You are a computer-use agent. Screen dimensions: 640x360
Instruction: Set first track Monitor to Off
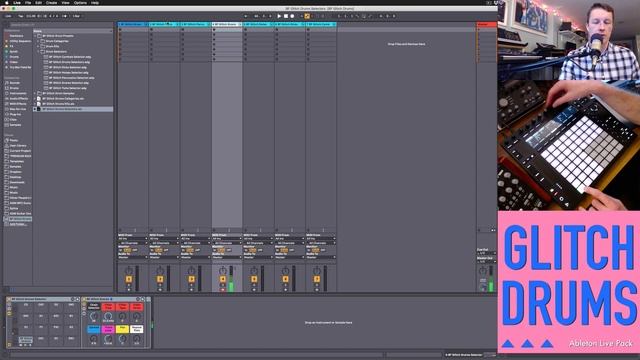tap(135, 250)
